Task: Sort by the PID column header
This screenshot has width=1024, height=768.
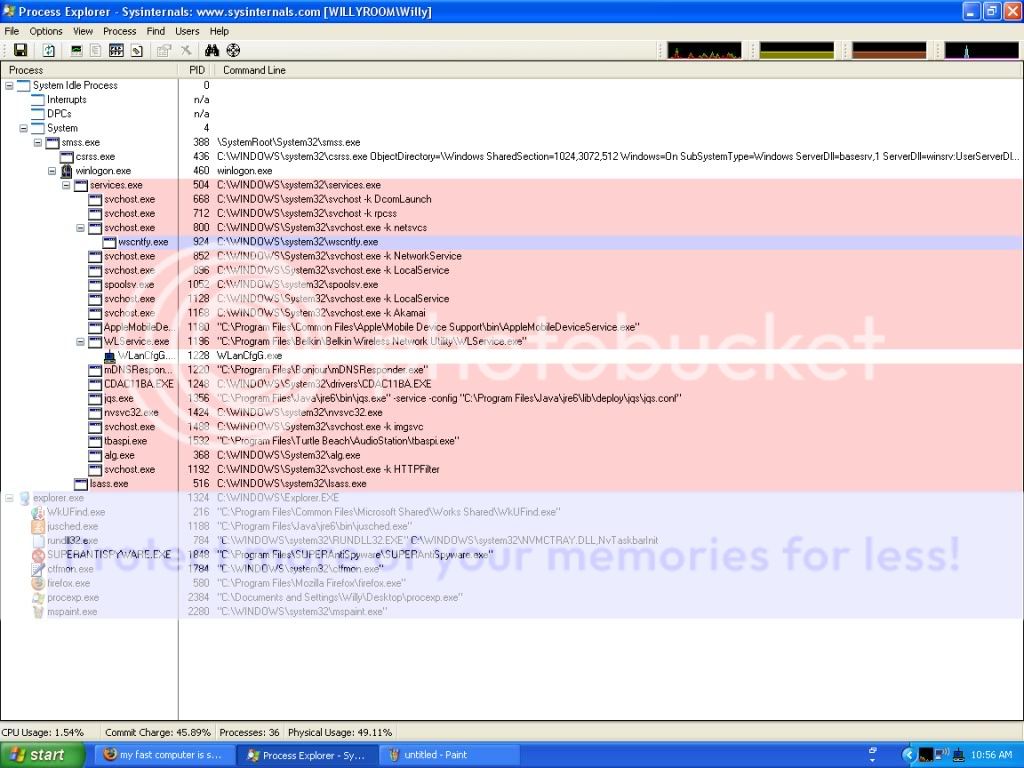Action: [196, 70]
